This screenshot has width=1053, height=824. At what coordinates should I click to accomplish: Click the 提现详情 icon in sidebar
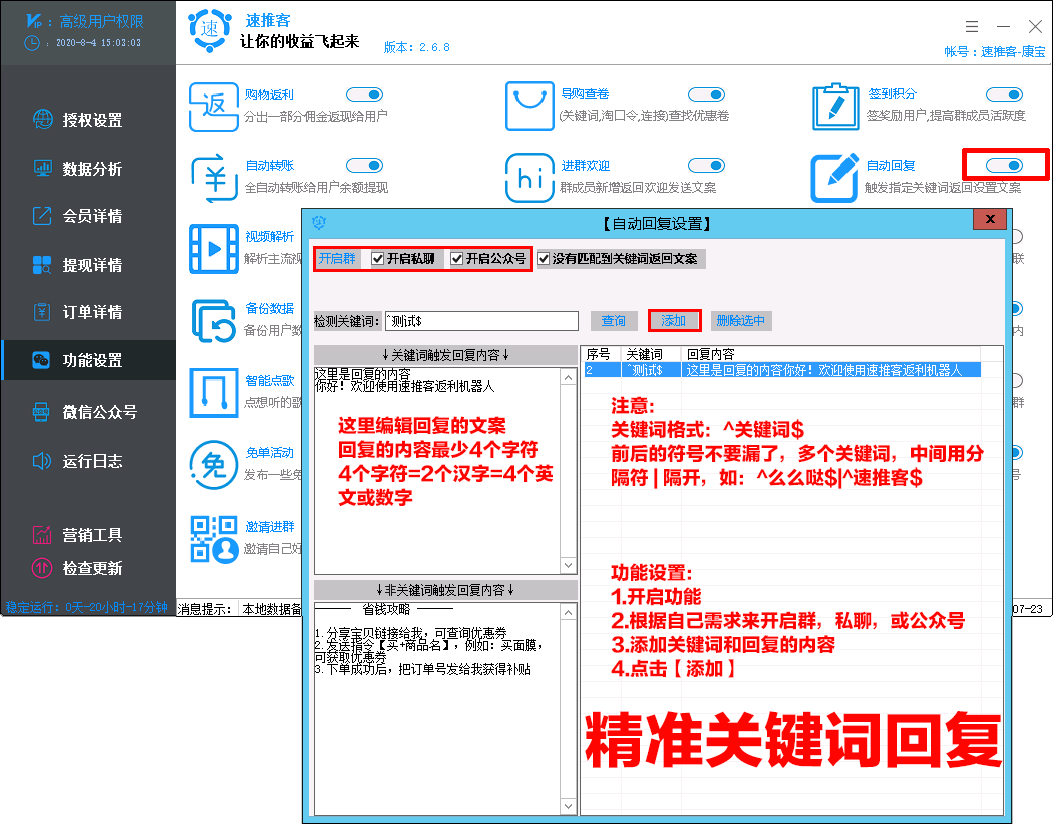(x=42, y=265)
